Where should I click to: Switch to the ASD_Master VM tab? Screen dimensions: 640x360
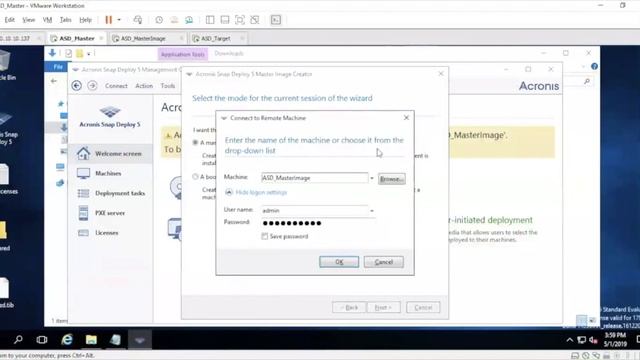pos(77,38)
